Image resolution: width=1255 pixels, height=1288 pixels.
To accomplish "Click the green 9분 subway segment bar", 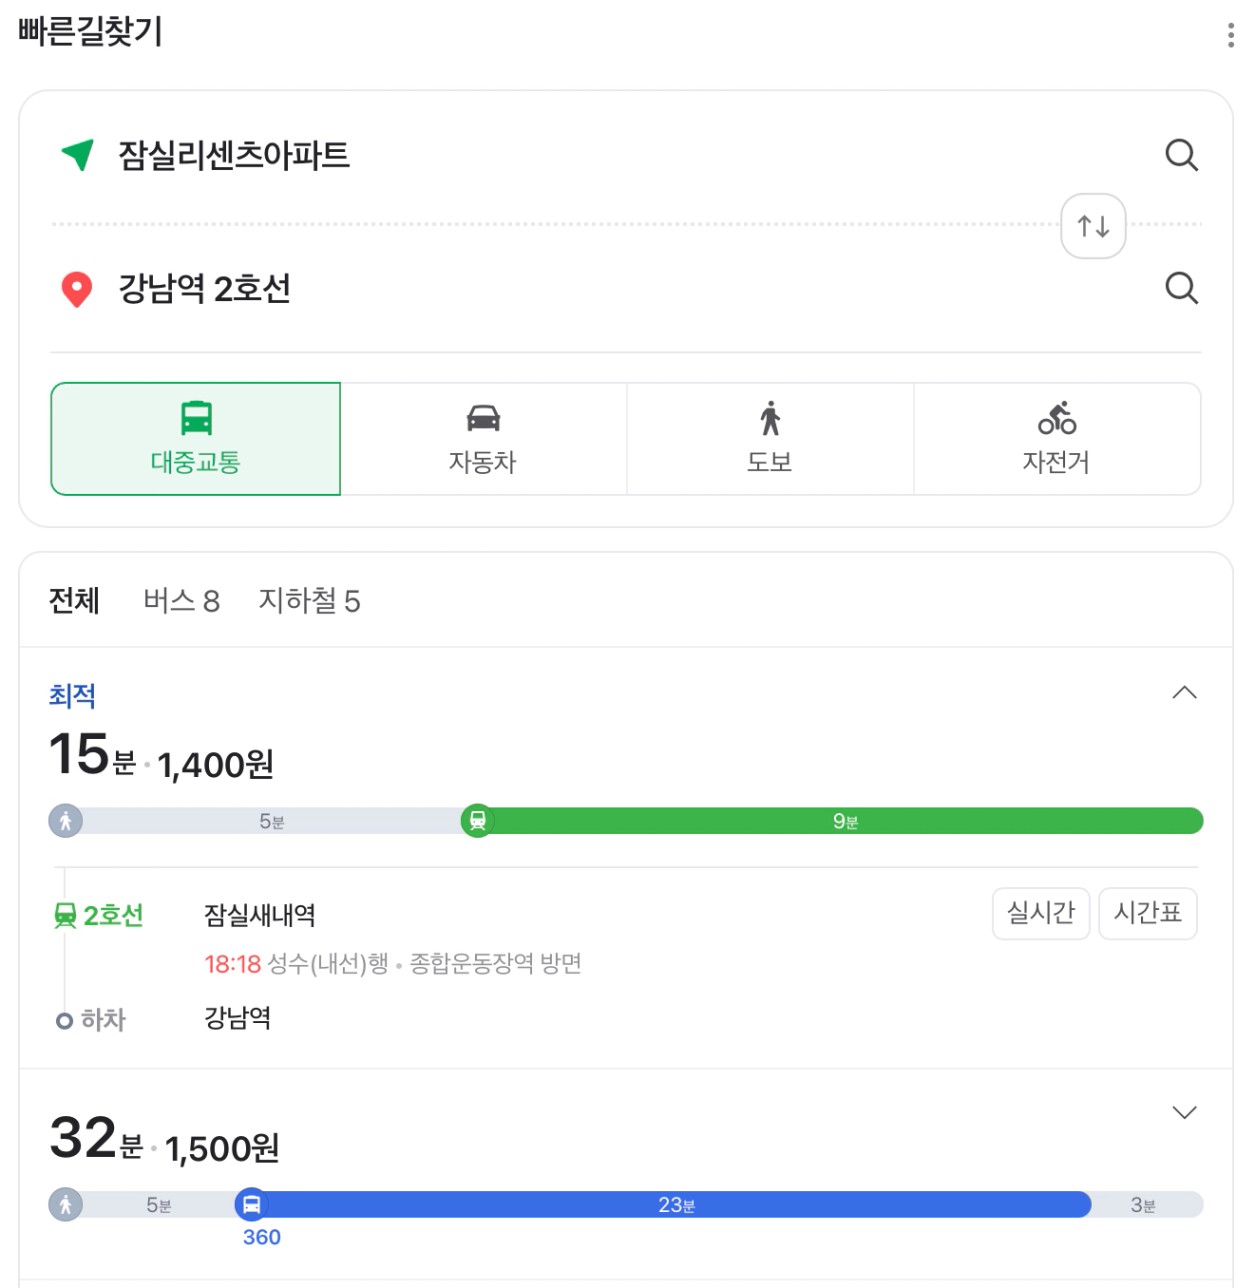I will 845,821.
